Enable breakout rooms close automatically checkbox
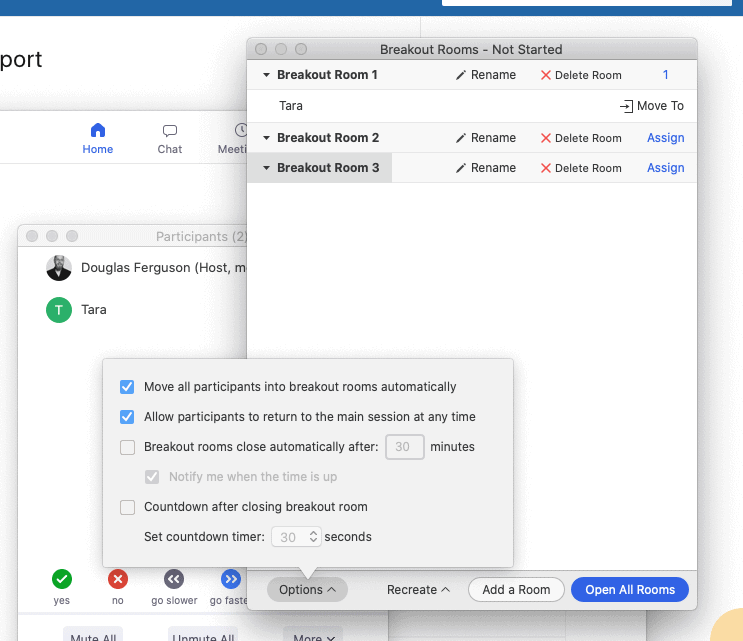The image size is (743, 641). pos(127,447)
